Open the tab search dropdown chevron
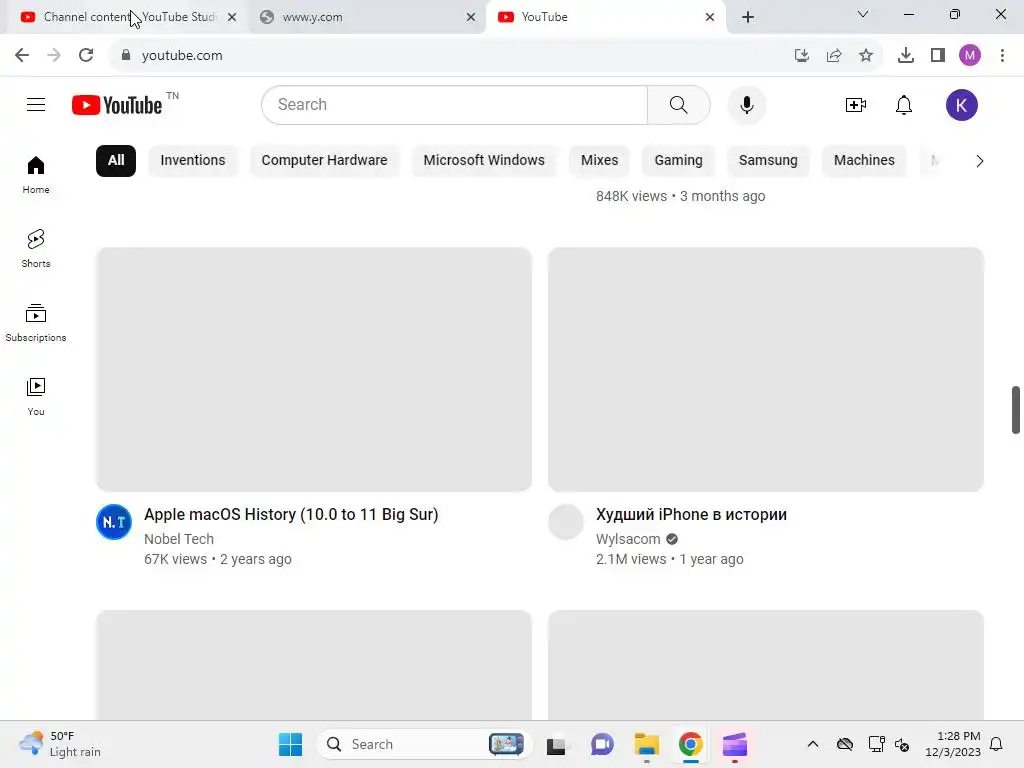The image size is (1024, 768). pyautogui.click(x=863, y=15)
